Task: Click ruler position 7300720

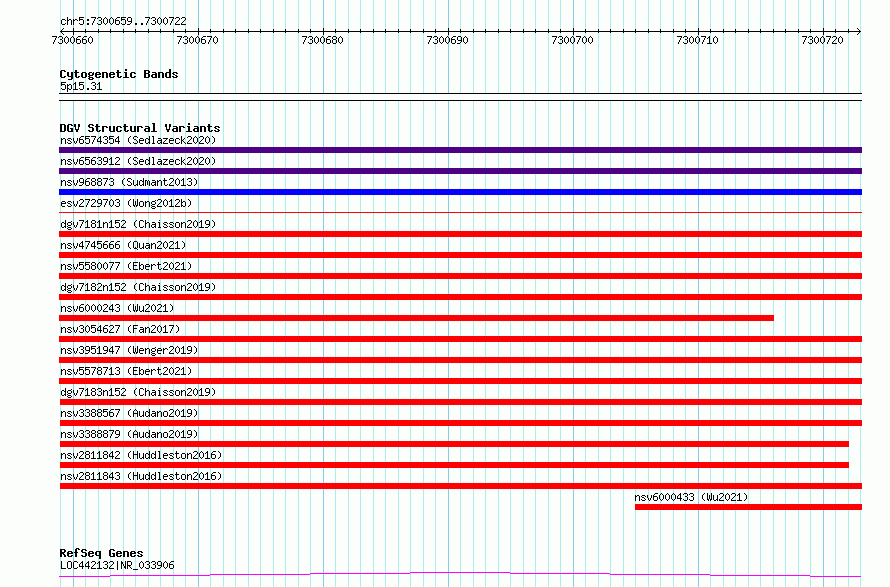Action: (822, 40)
